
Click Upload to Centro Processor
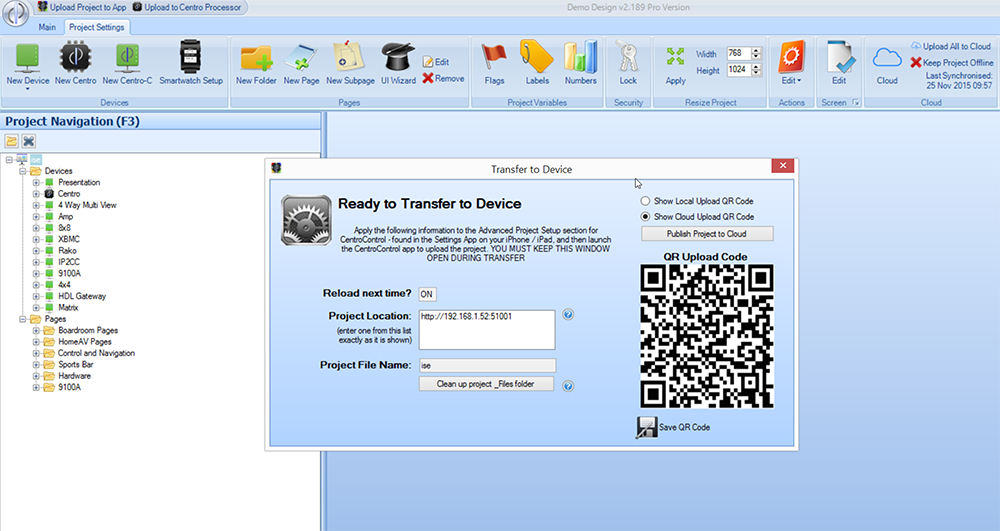(x=187, y=7)
